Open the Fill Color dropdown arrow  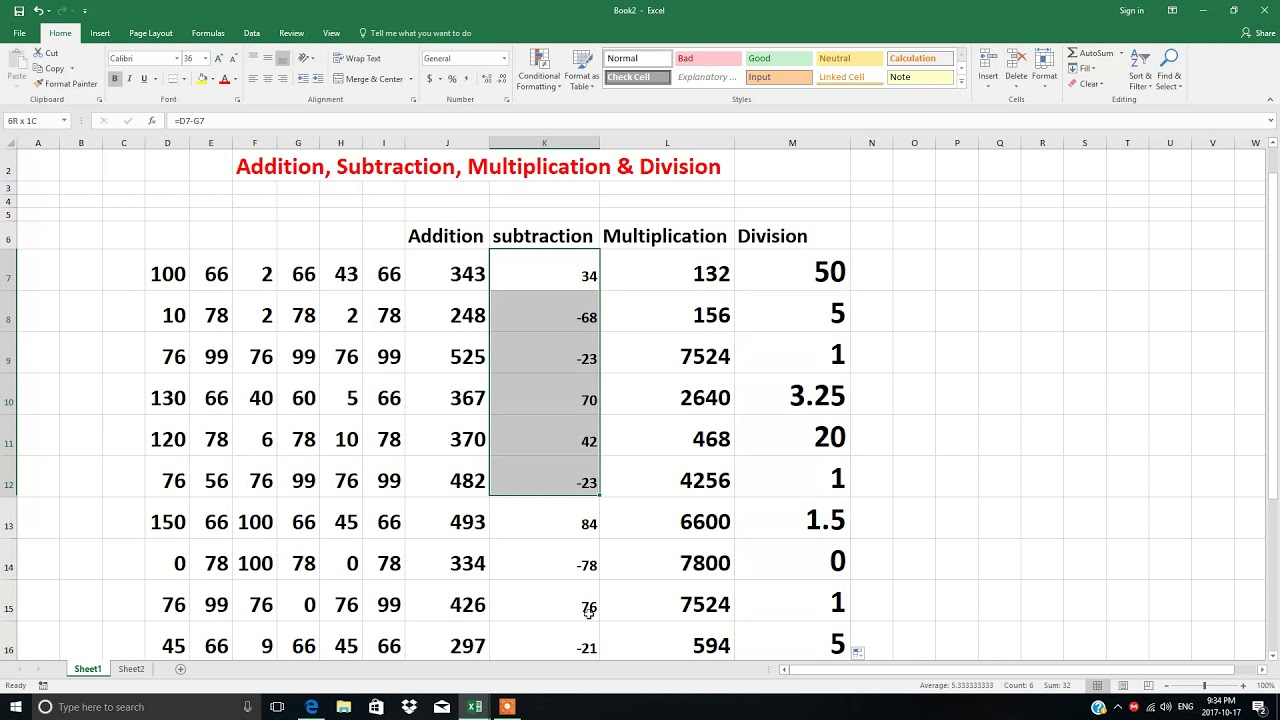click(213, 78)
